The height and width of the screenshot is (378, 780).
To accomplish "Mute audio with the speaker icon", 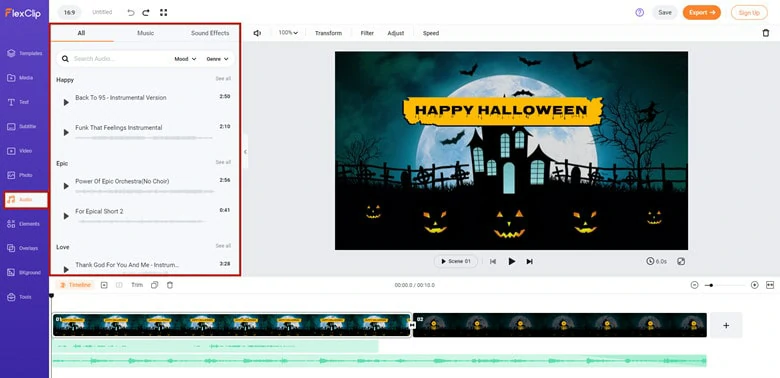I will pos(257,33).
